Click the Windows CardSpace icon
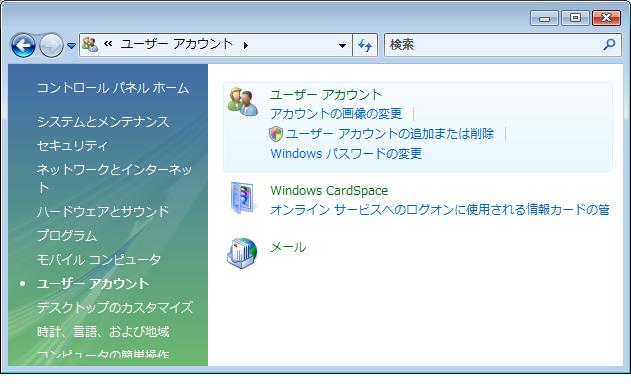Screen dimensions: 631x384 coord(243,198)
